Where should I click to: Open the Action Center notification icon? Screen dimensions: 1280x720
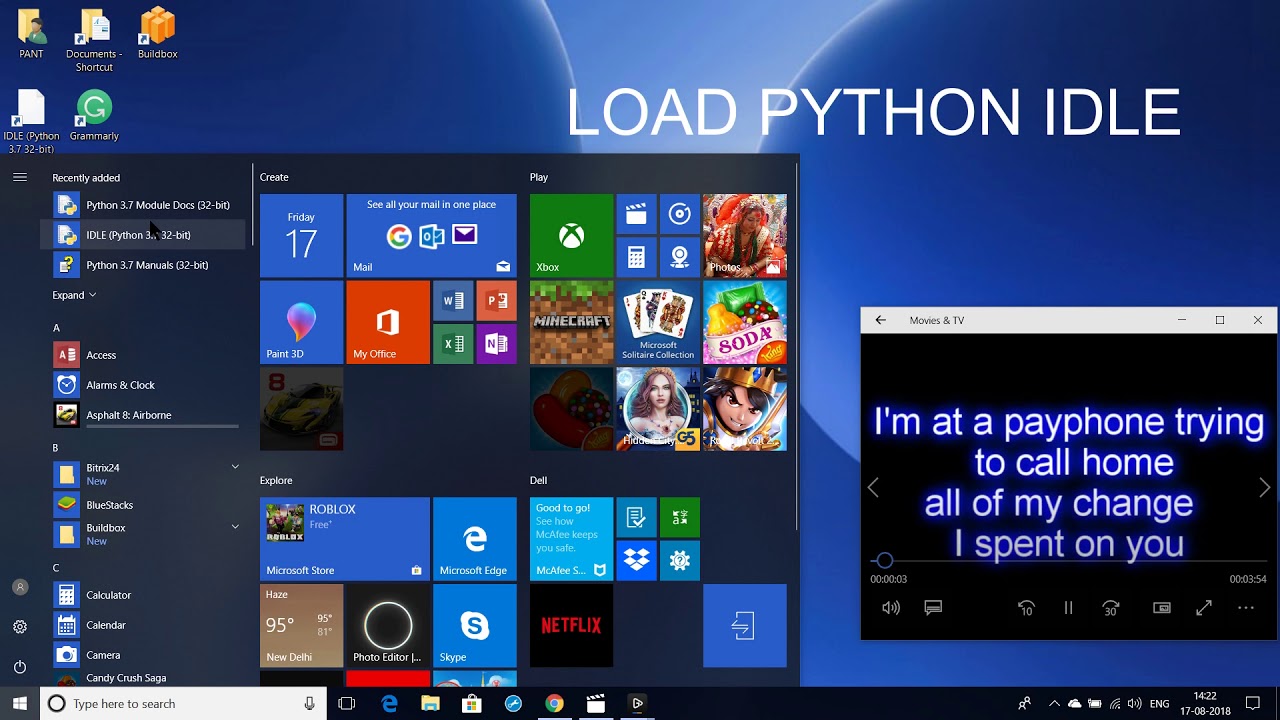[1253, 704]
